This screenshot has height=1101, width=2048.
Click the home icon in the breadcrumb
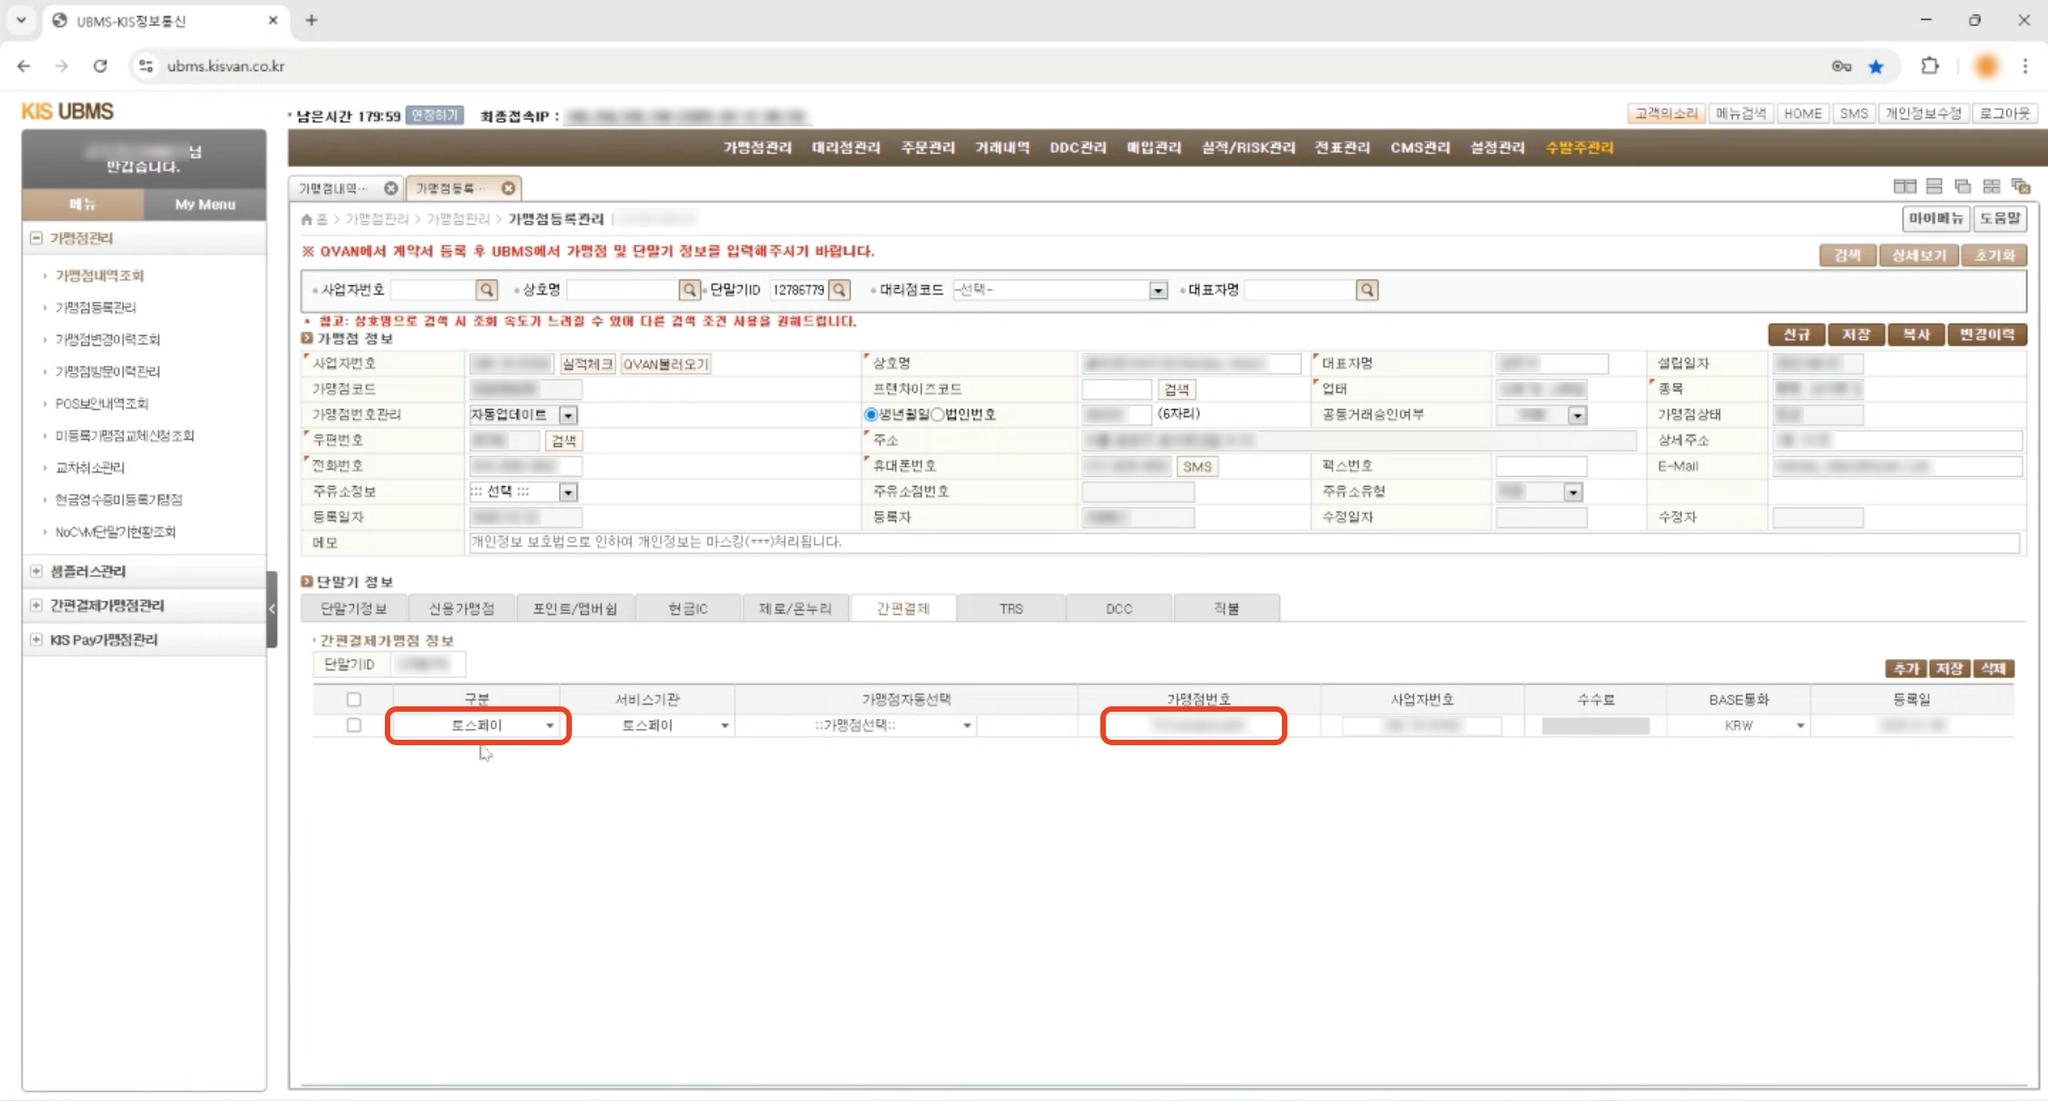307,219
